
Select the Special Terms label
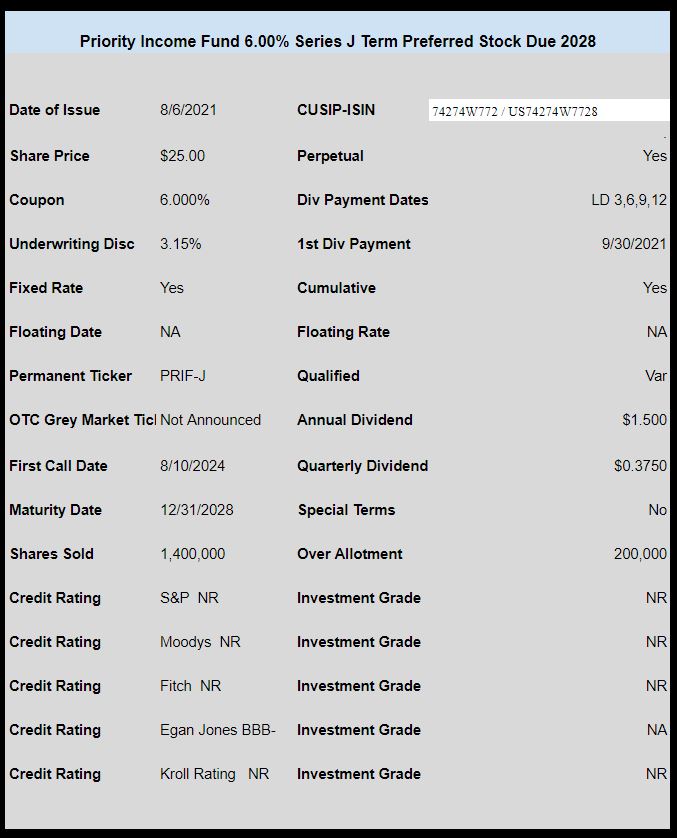point(346,510)
